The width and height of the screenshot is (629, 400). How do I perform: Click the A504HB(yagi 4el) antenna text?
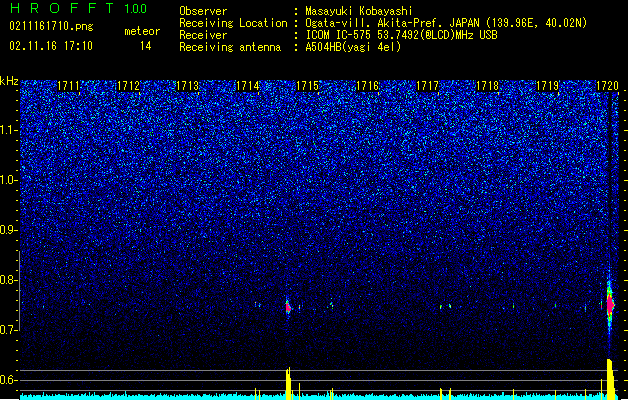[x=353, y=47]
